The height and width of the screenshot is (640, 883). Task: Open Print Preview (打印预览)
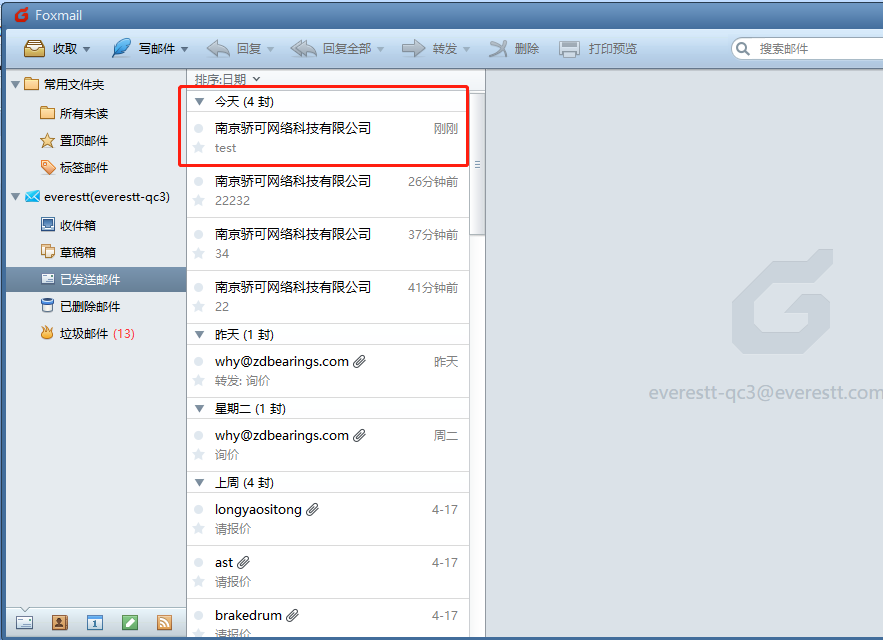[569, 47]
